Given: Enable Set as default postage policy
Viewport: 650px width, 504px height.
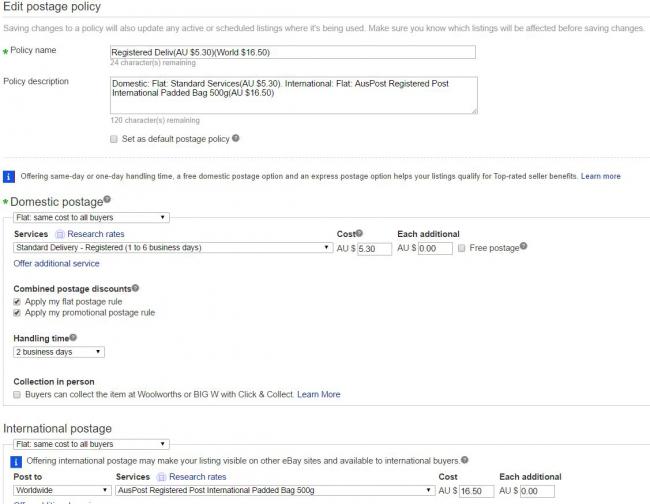Looking at the screenshot, I should coord(114,139).
